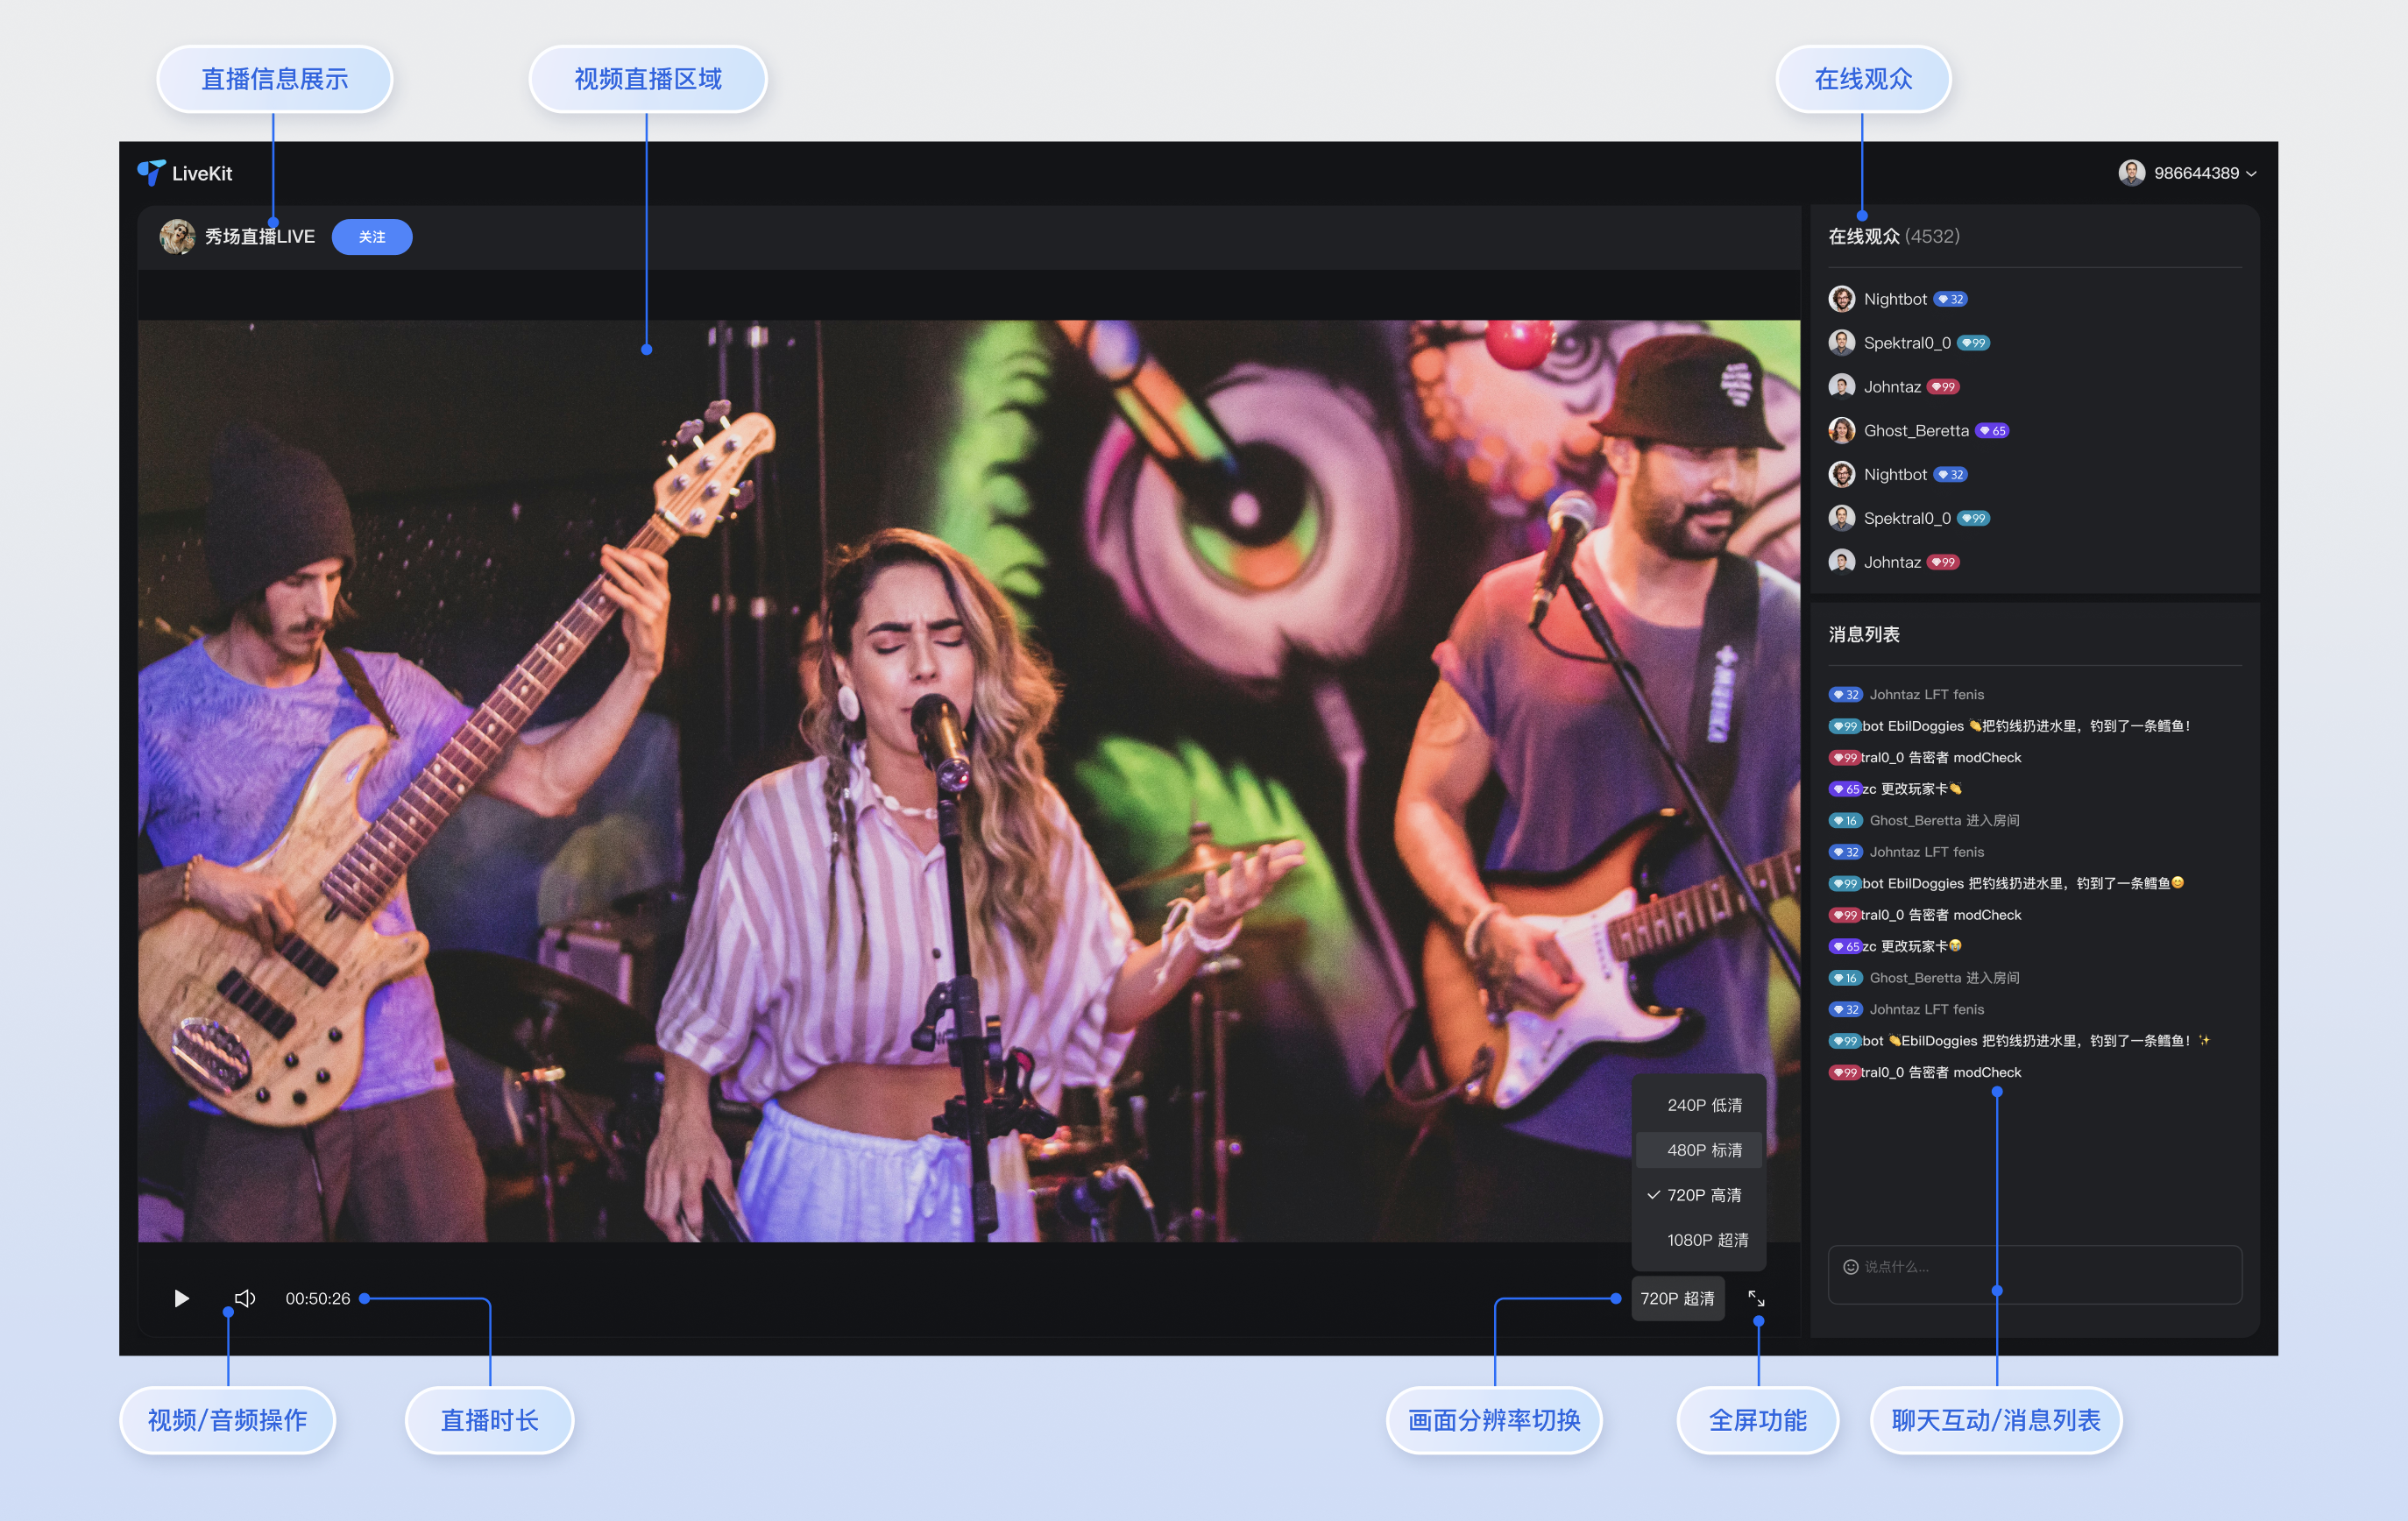Select the 480P 标清 resolution option

(1703, 1150)
